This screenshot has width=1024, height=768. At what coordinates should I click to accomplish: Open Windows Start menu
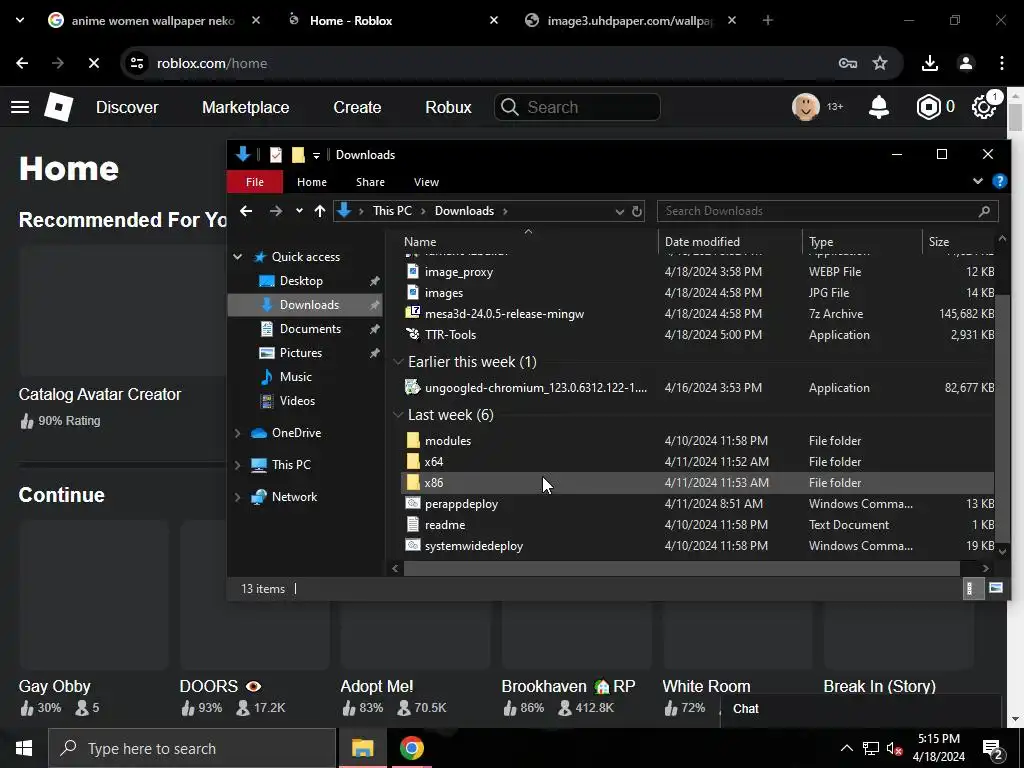point(24,748)
